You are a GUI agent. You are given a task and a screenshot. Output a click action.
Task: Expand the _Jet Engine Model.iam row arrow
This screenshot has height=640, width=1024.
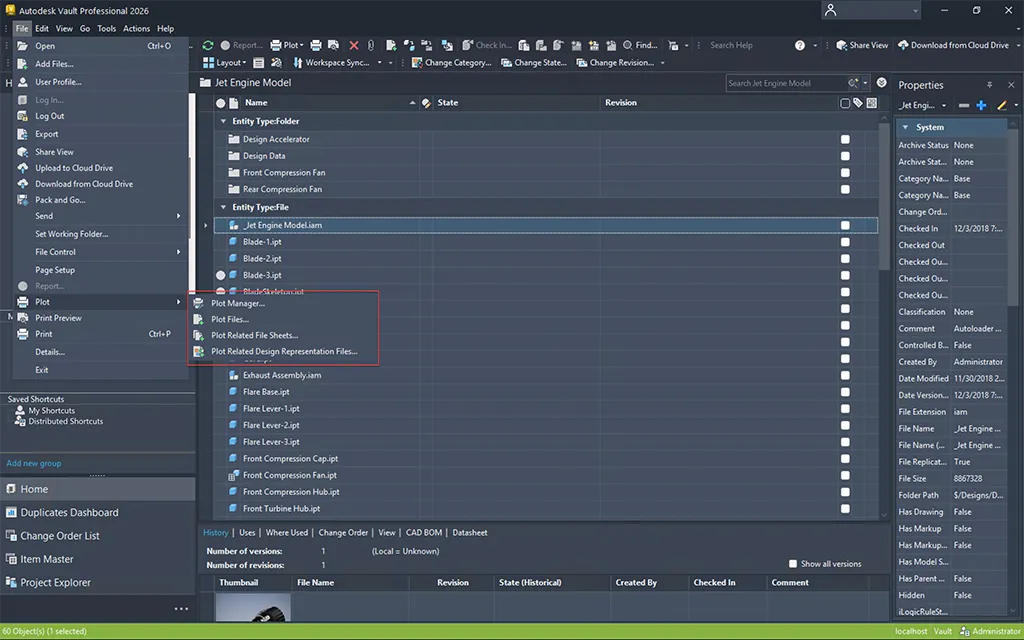[x=206, y=225]
